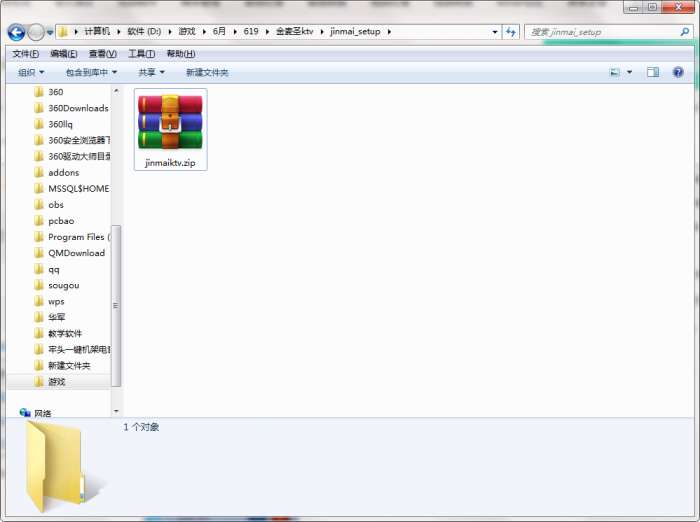The width and height of the screenshot is (700, 522).
Task: Open more view options dropdown arrow
Action: click(x=629, y=72)
